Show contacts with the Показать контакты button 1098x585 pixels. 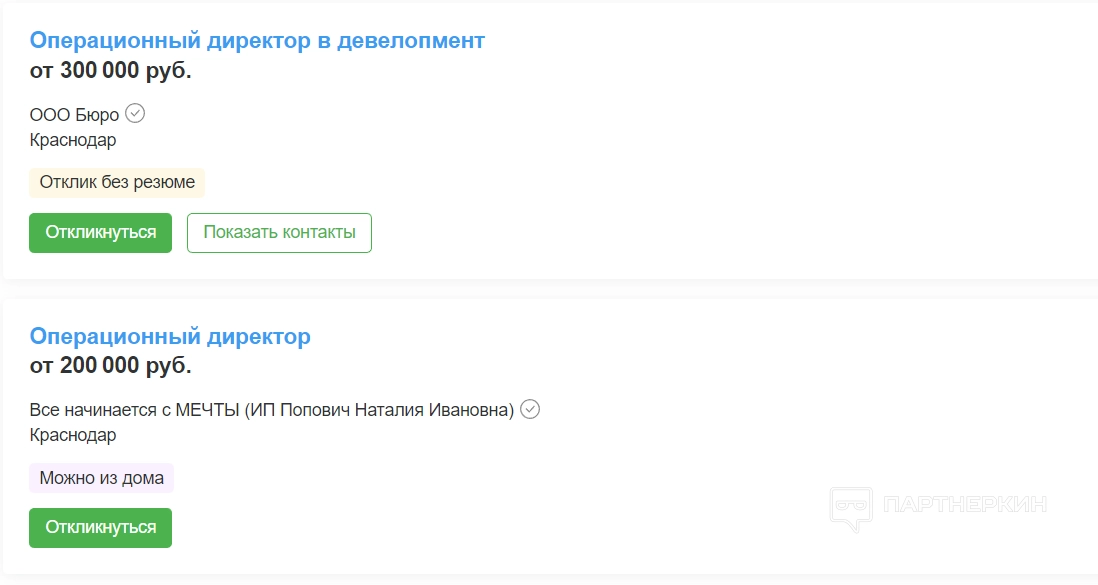tap(279, 233)
